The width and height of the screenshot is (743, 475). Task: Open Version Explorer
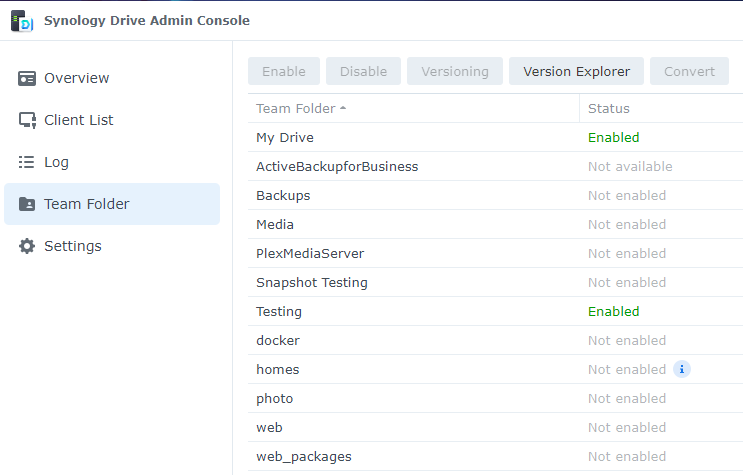point(576,71)
